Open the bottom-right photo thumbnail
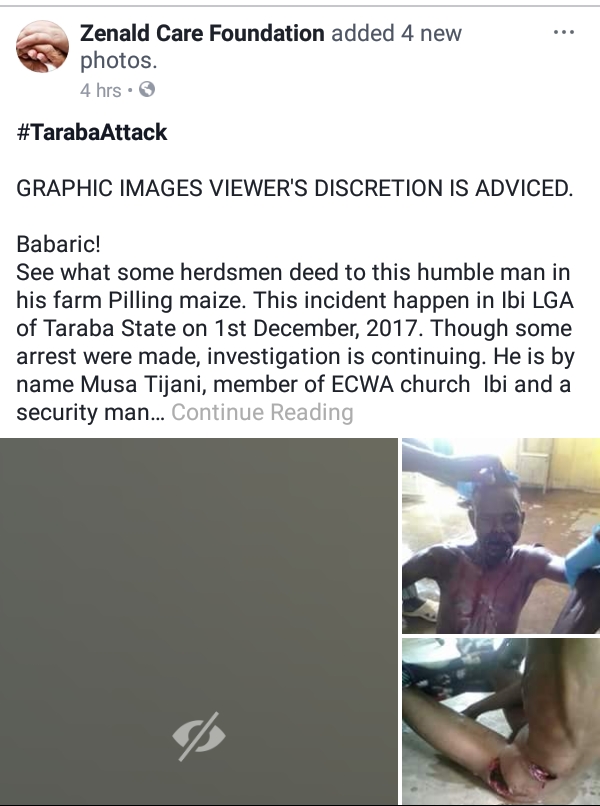Screen dimensions: 600x806 coord(501,722)
